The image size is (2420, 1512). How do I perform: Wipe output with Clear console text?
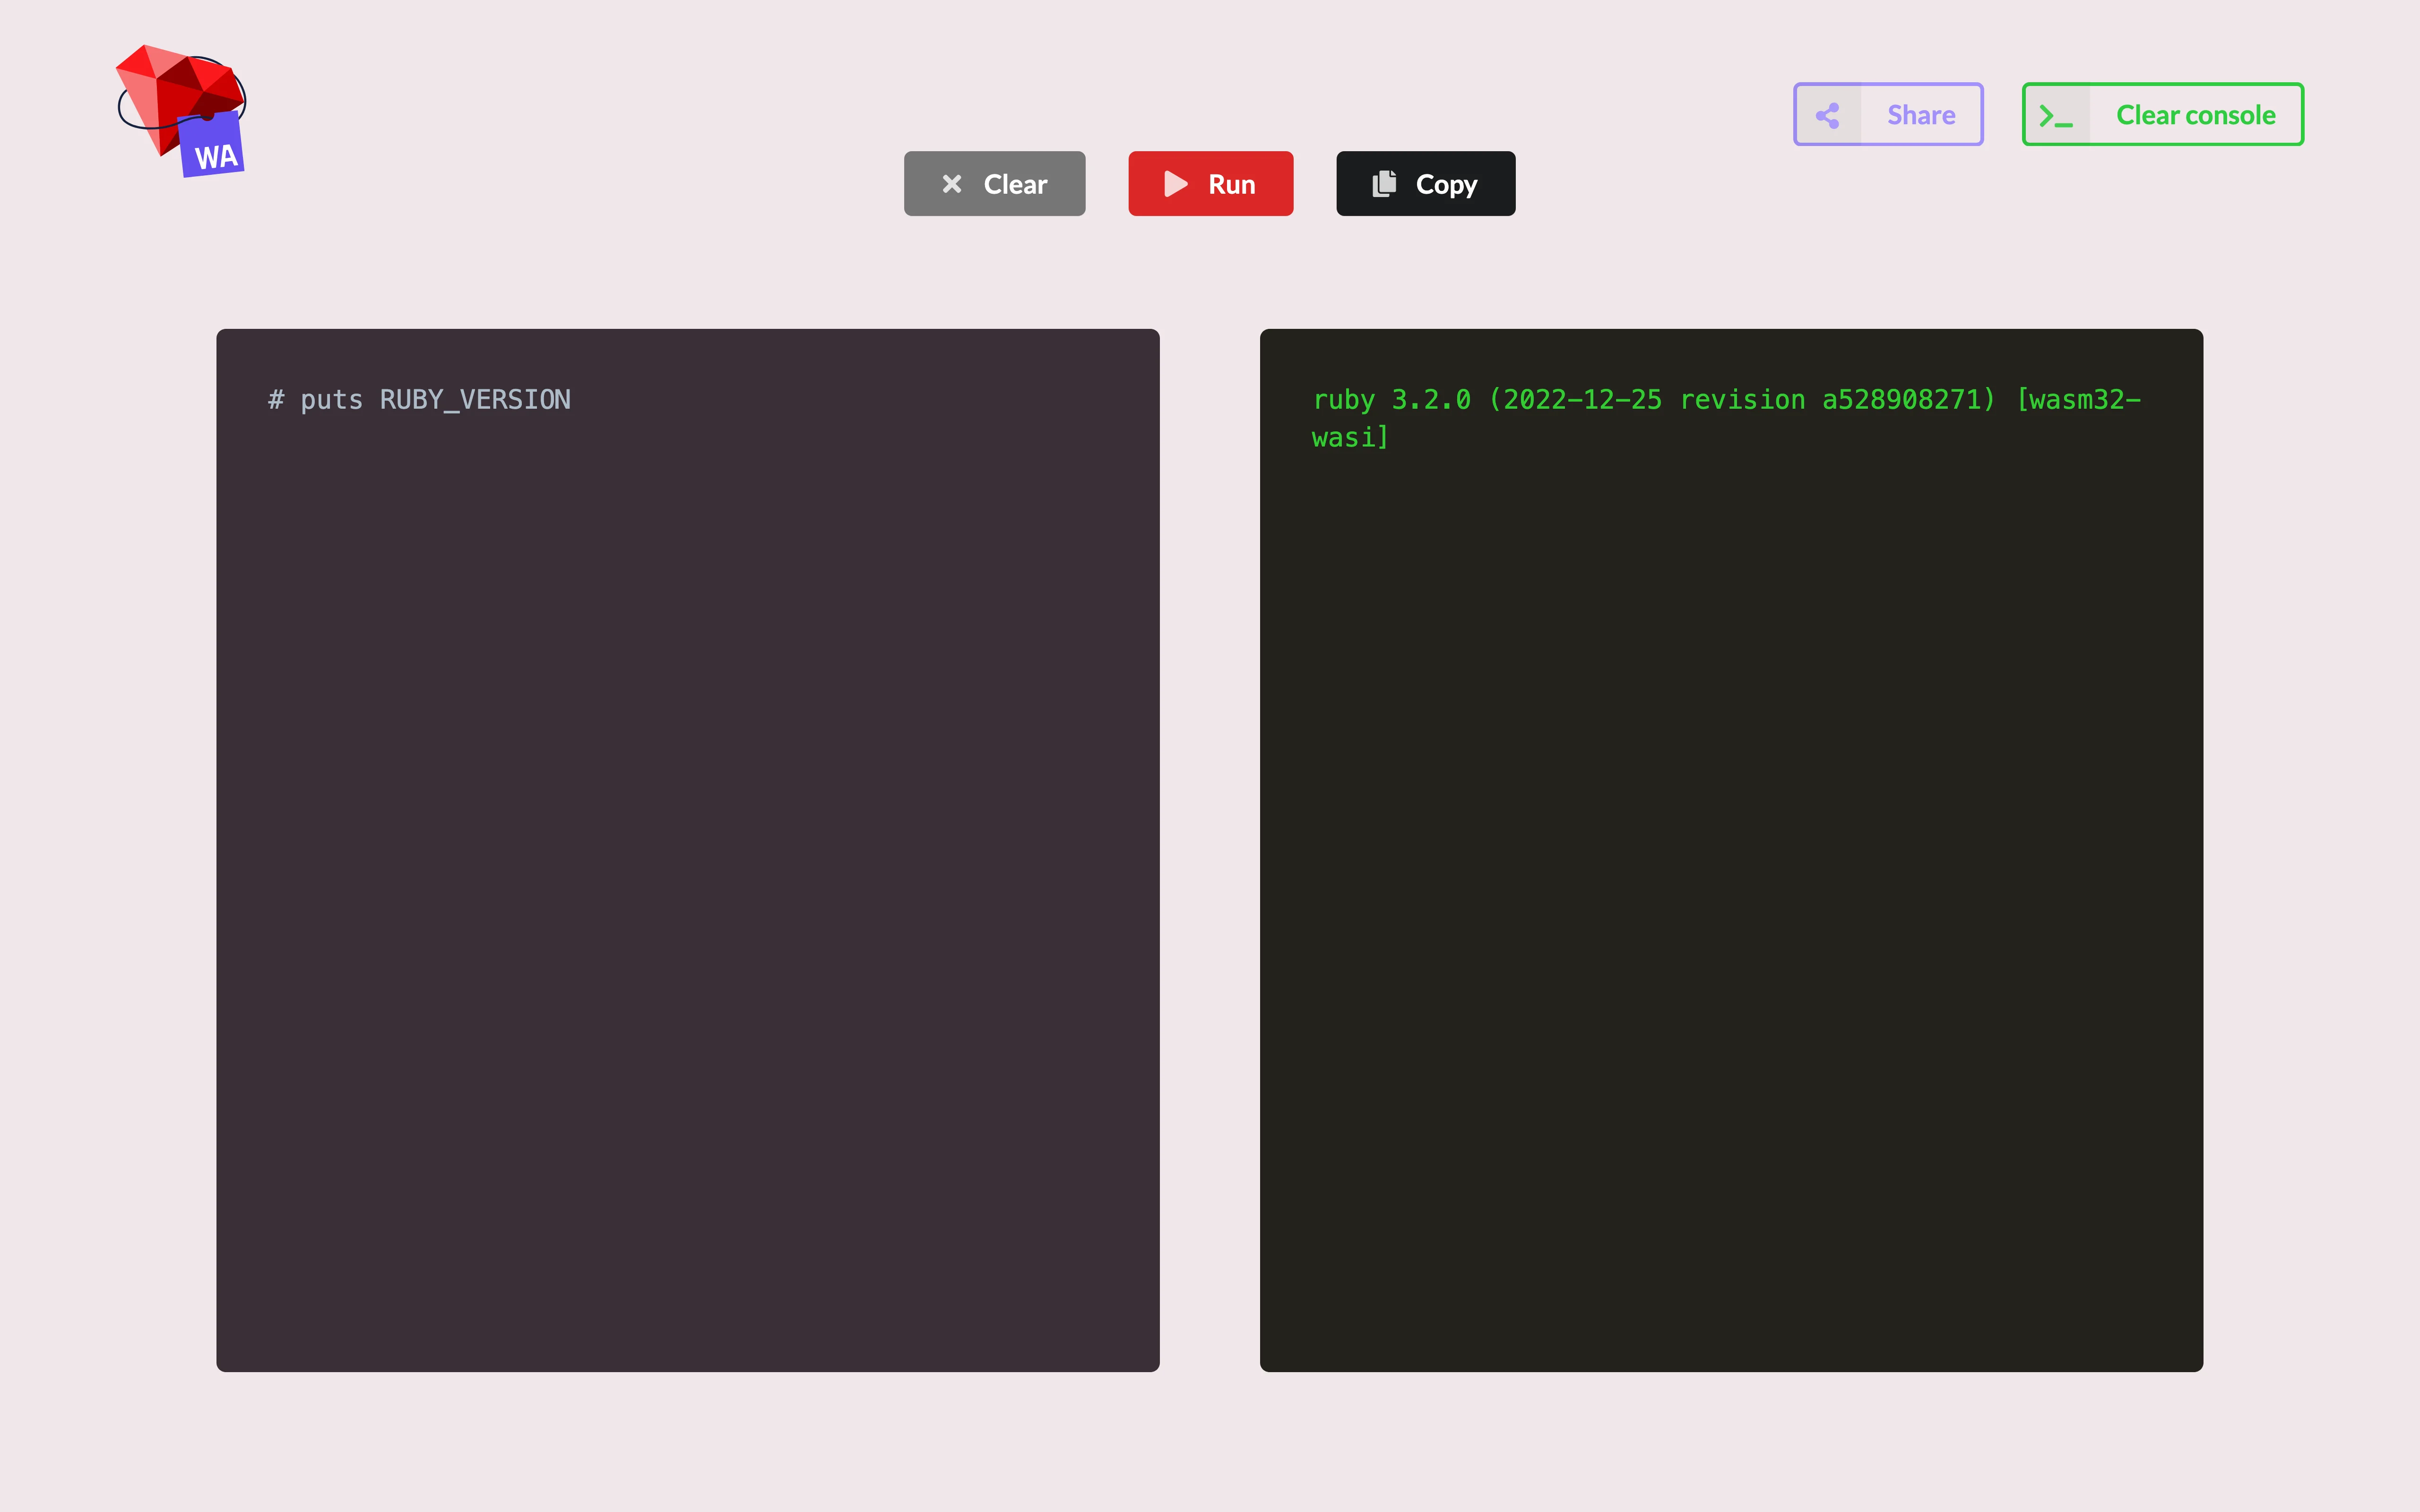(2195, 115)
